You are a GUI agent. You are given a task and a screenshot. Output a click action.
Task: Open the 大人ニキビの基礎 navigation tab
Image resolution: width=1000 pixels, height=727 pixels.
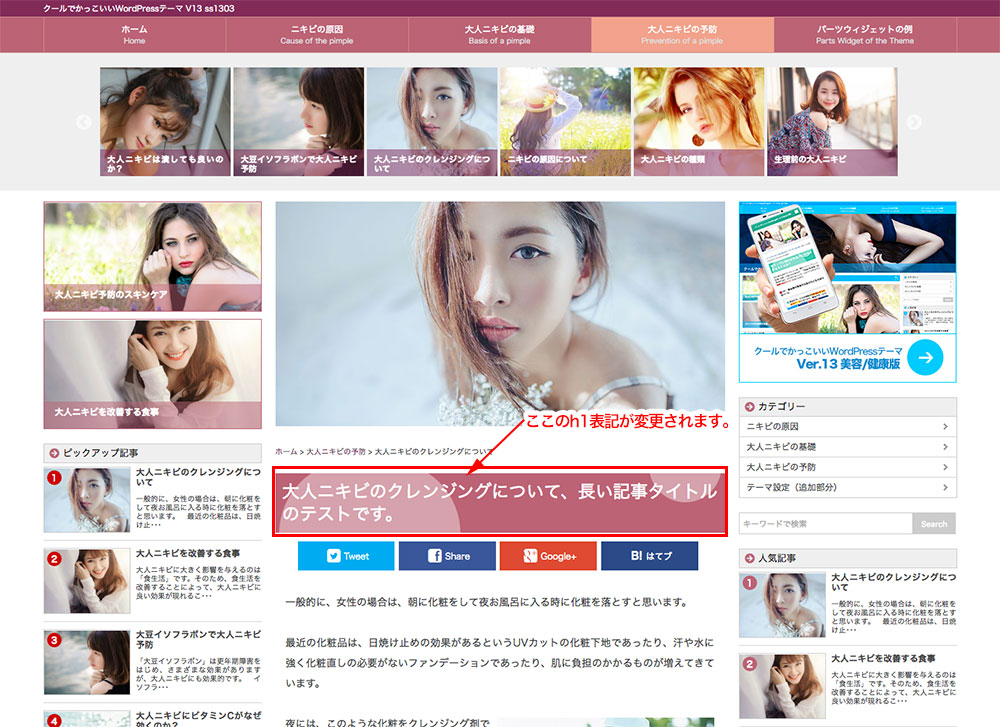coord(499,34)
